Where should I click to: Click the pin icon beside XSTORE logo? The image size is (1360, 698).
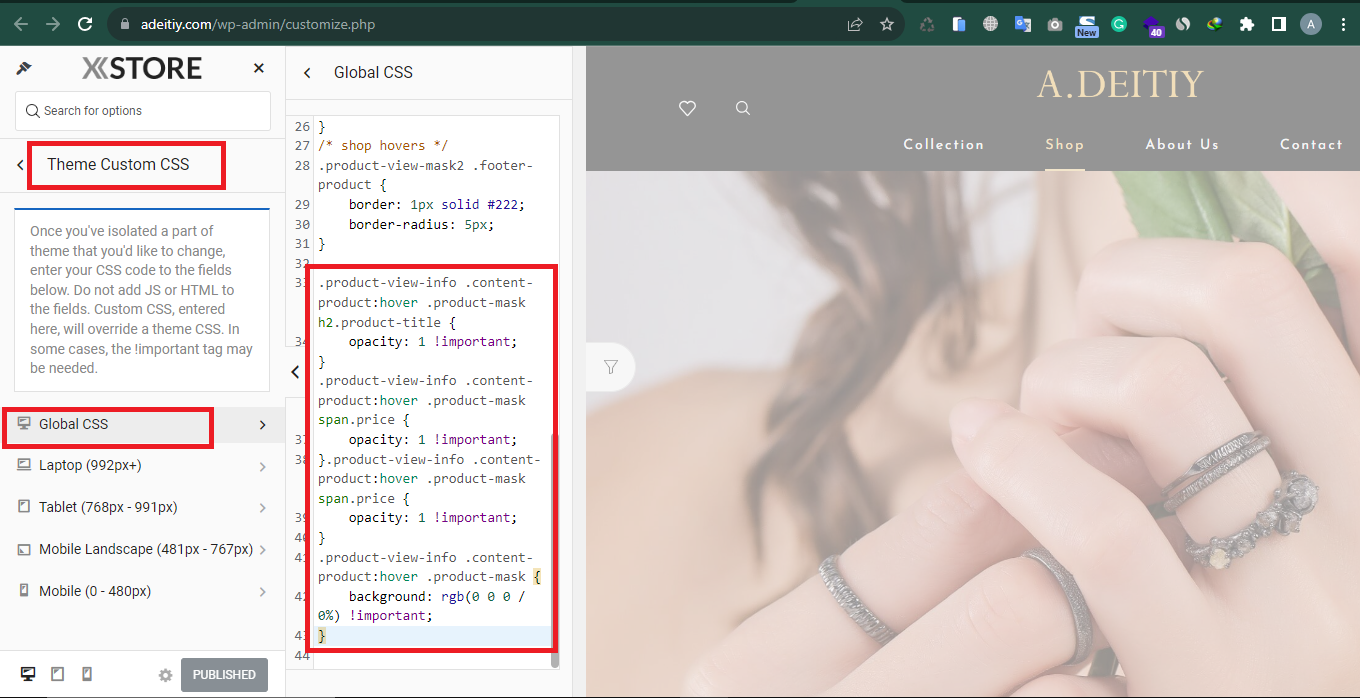click(24, 68)
